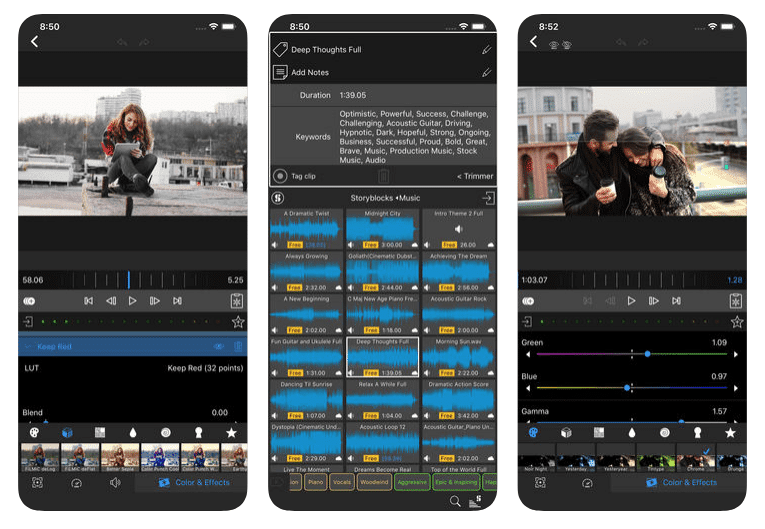Increase Green value with its right arrow
Screen dimensions: 765x529
[736, 354]
